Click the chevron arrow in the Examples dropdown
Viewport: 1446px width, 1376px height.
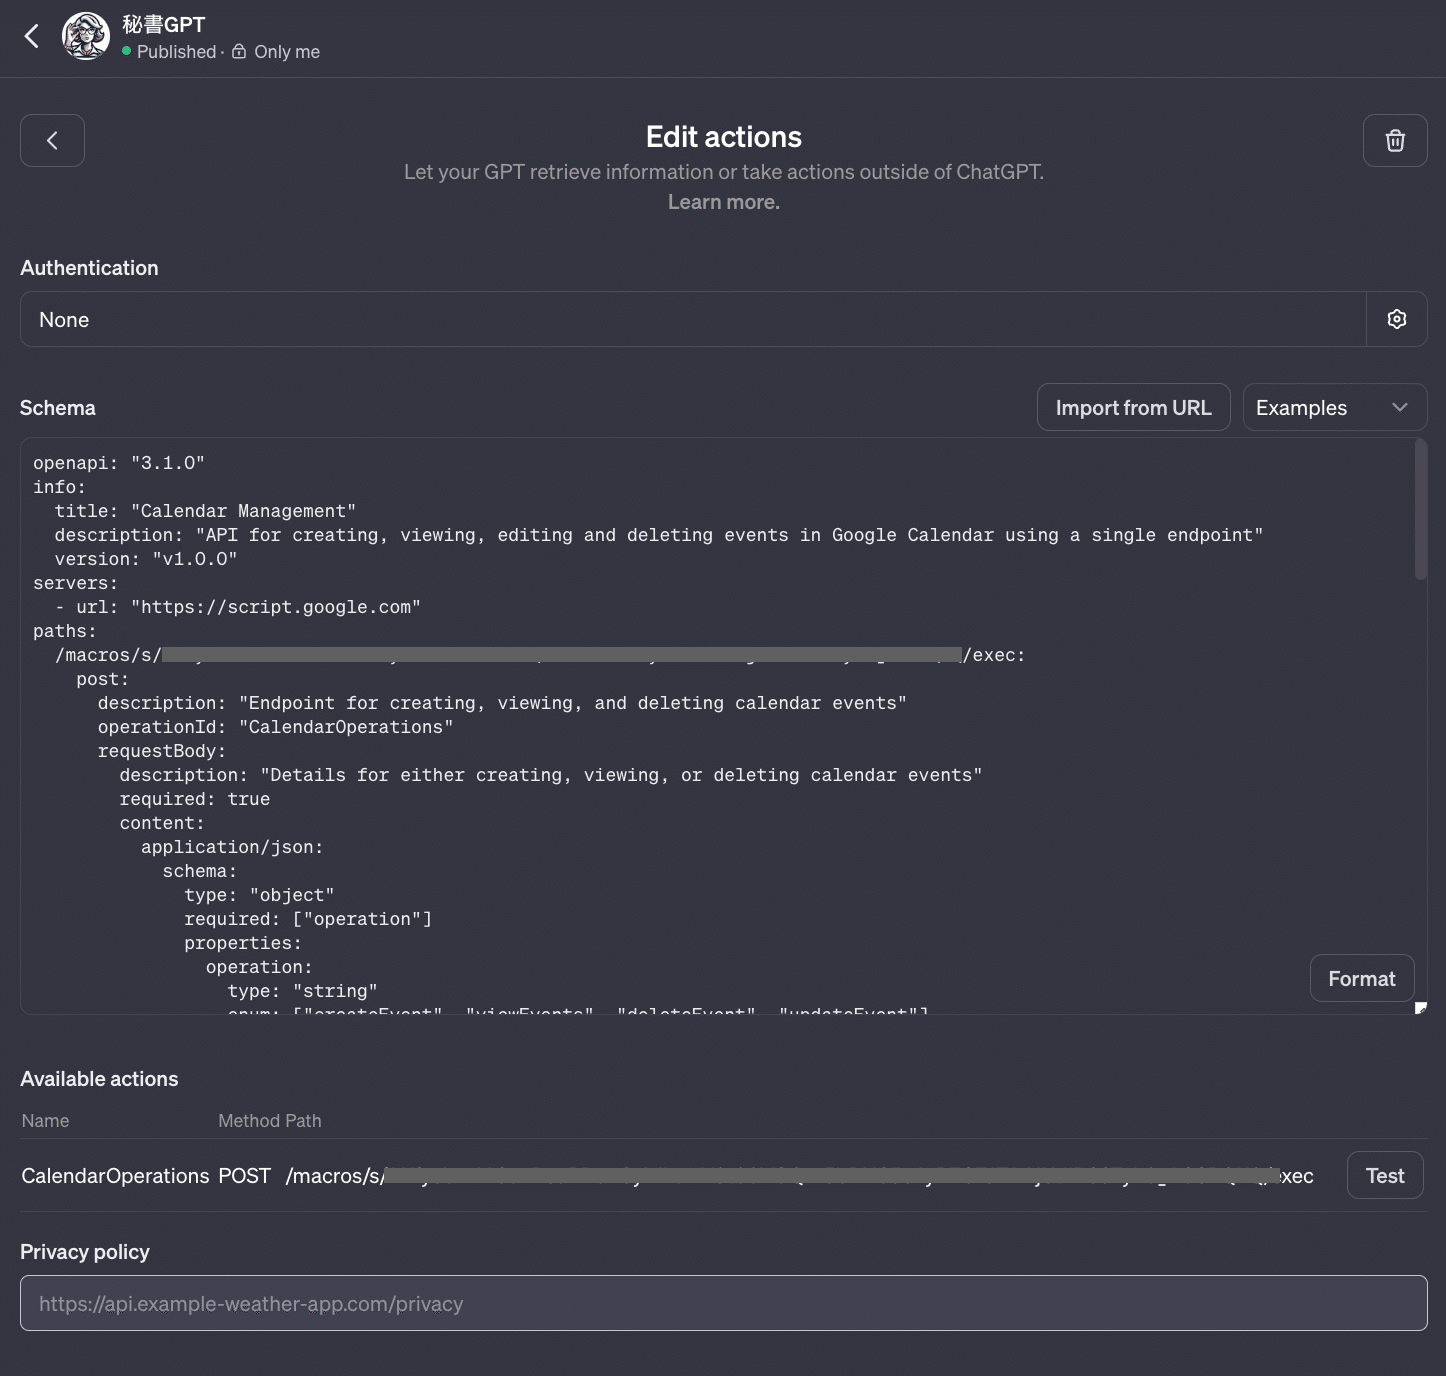[x=1399, y=408]
